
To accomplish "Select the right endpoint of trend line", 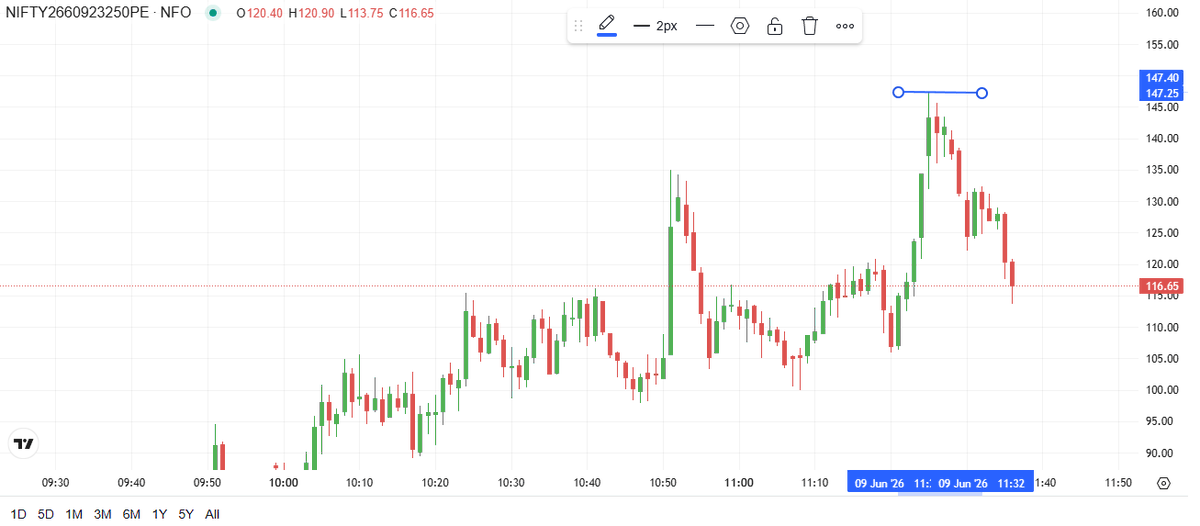I will pyautogui.click(x=982, y=93).
